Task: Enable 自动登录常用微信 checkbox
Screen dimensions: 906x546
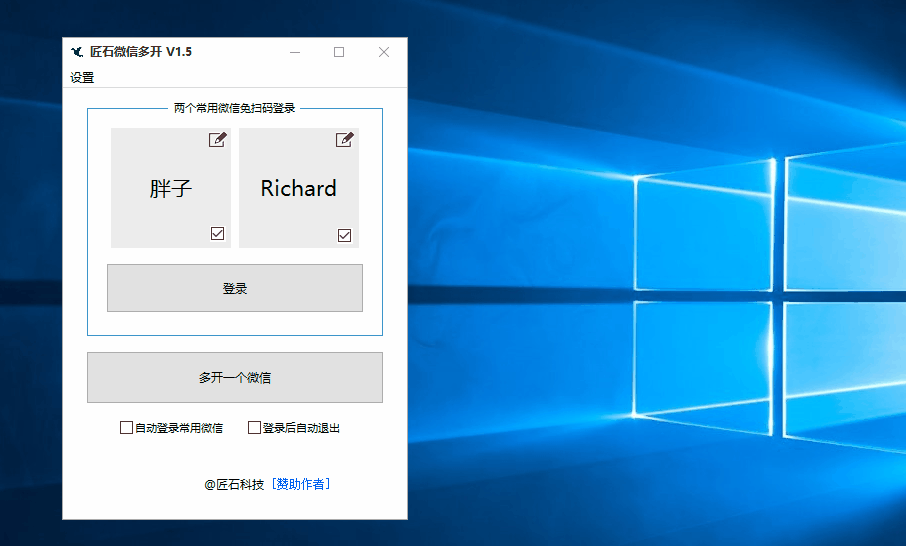Action: (126, 428)
